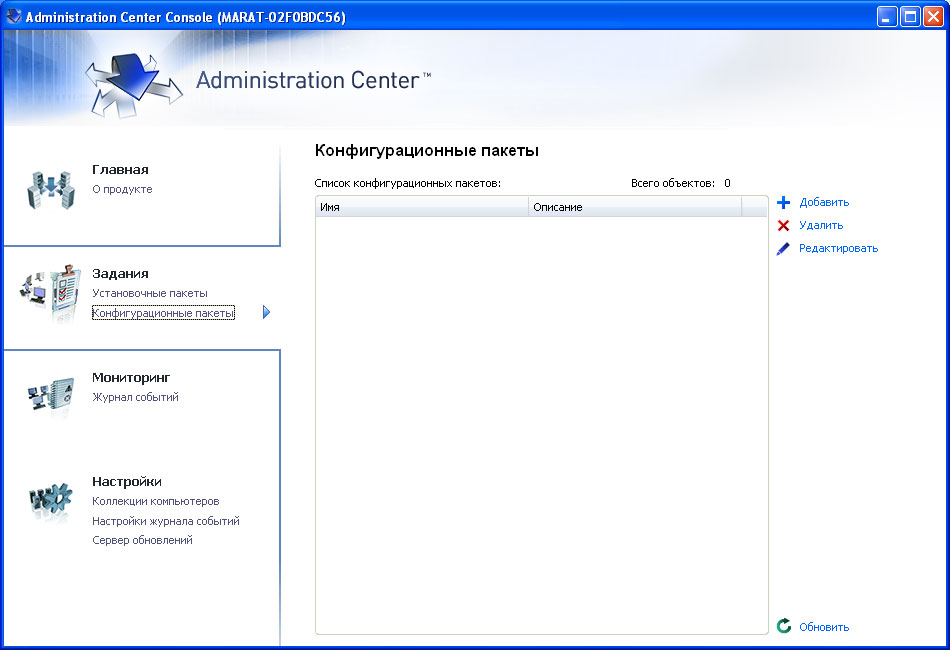950x650 pixels.
Task: Select Конфигурационные пакеты in sidebar
Action: coord(163,313)
